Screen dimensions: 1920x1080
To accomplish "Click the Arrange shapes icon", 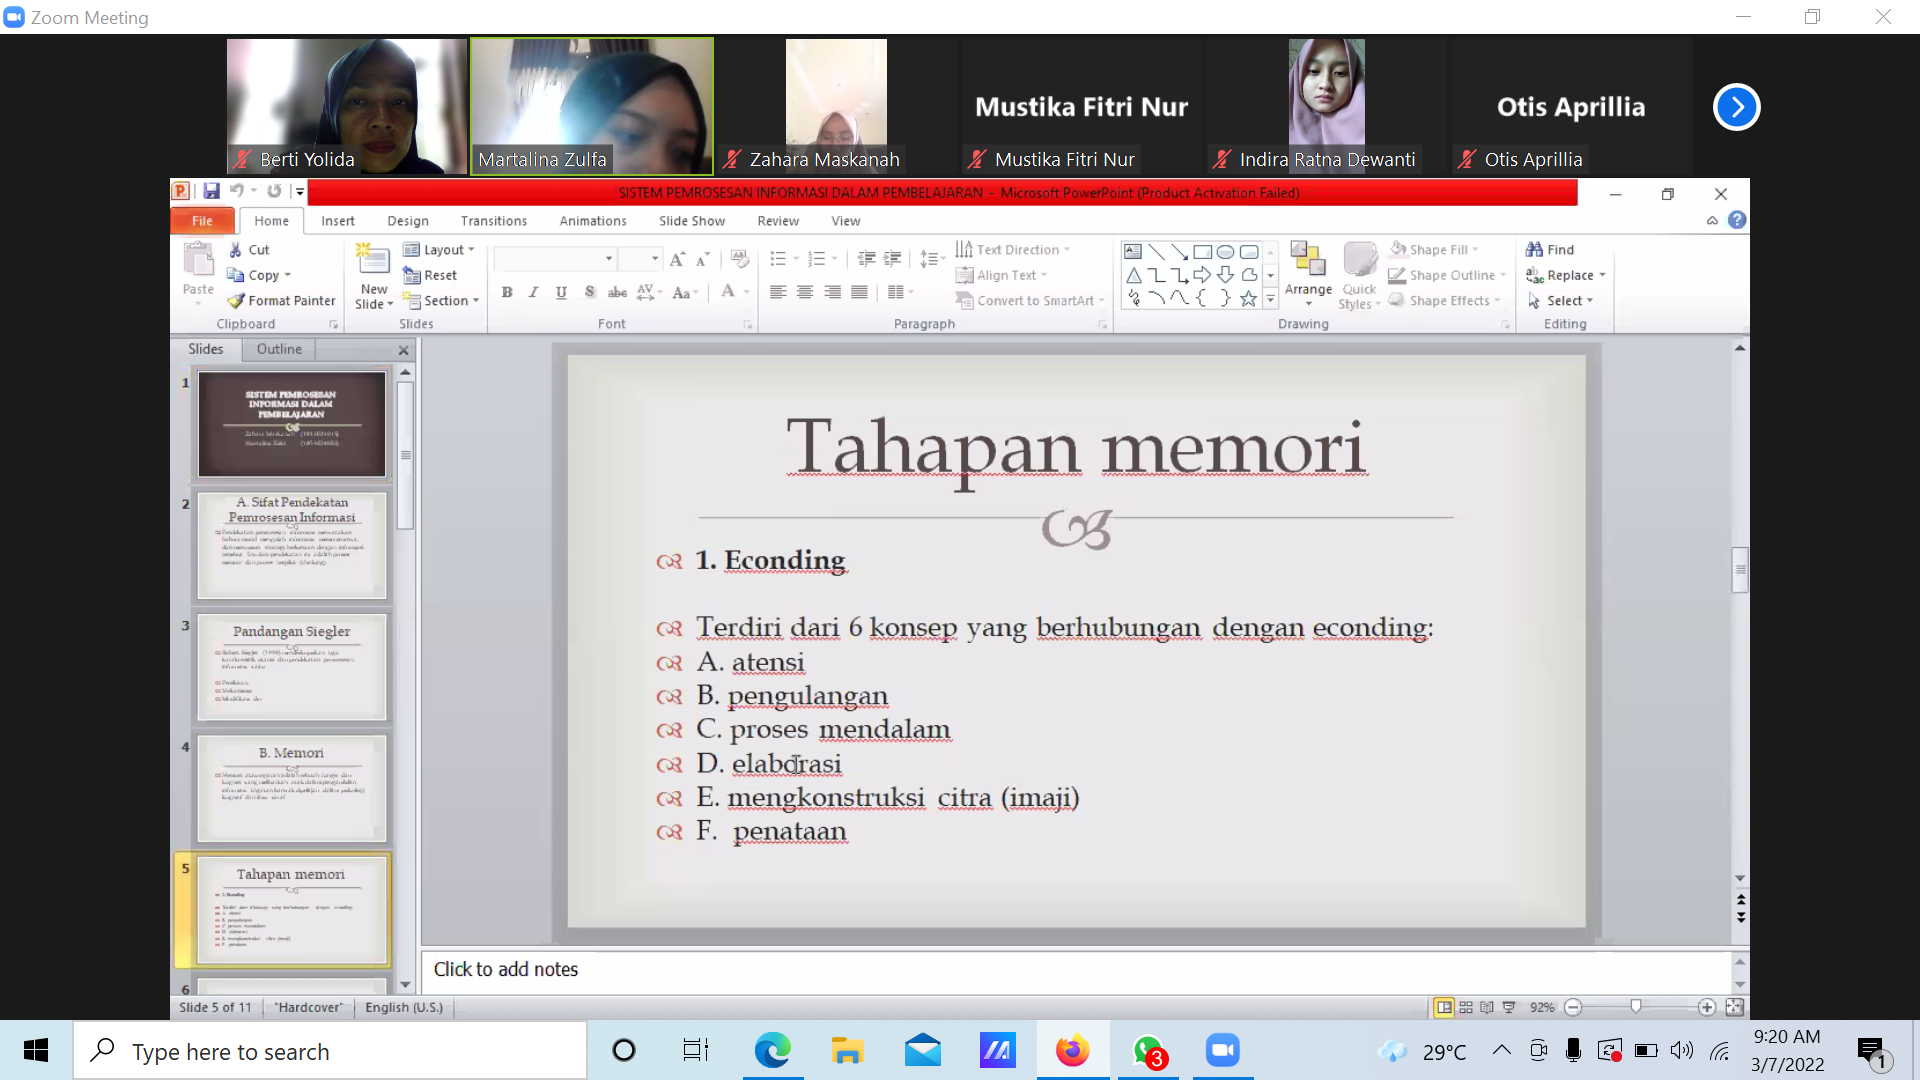I will [x=1307, y=260].
